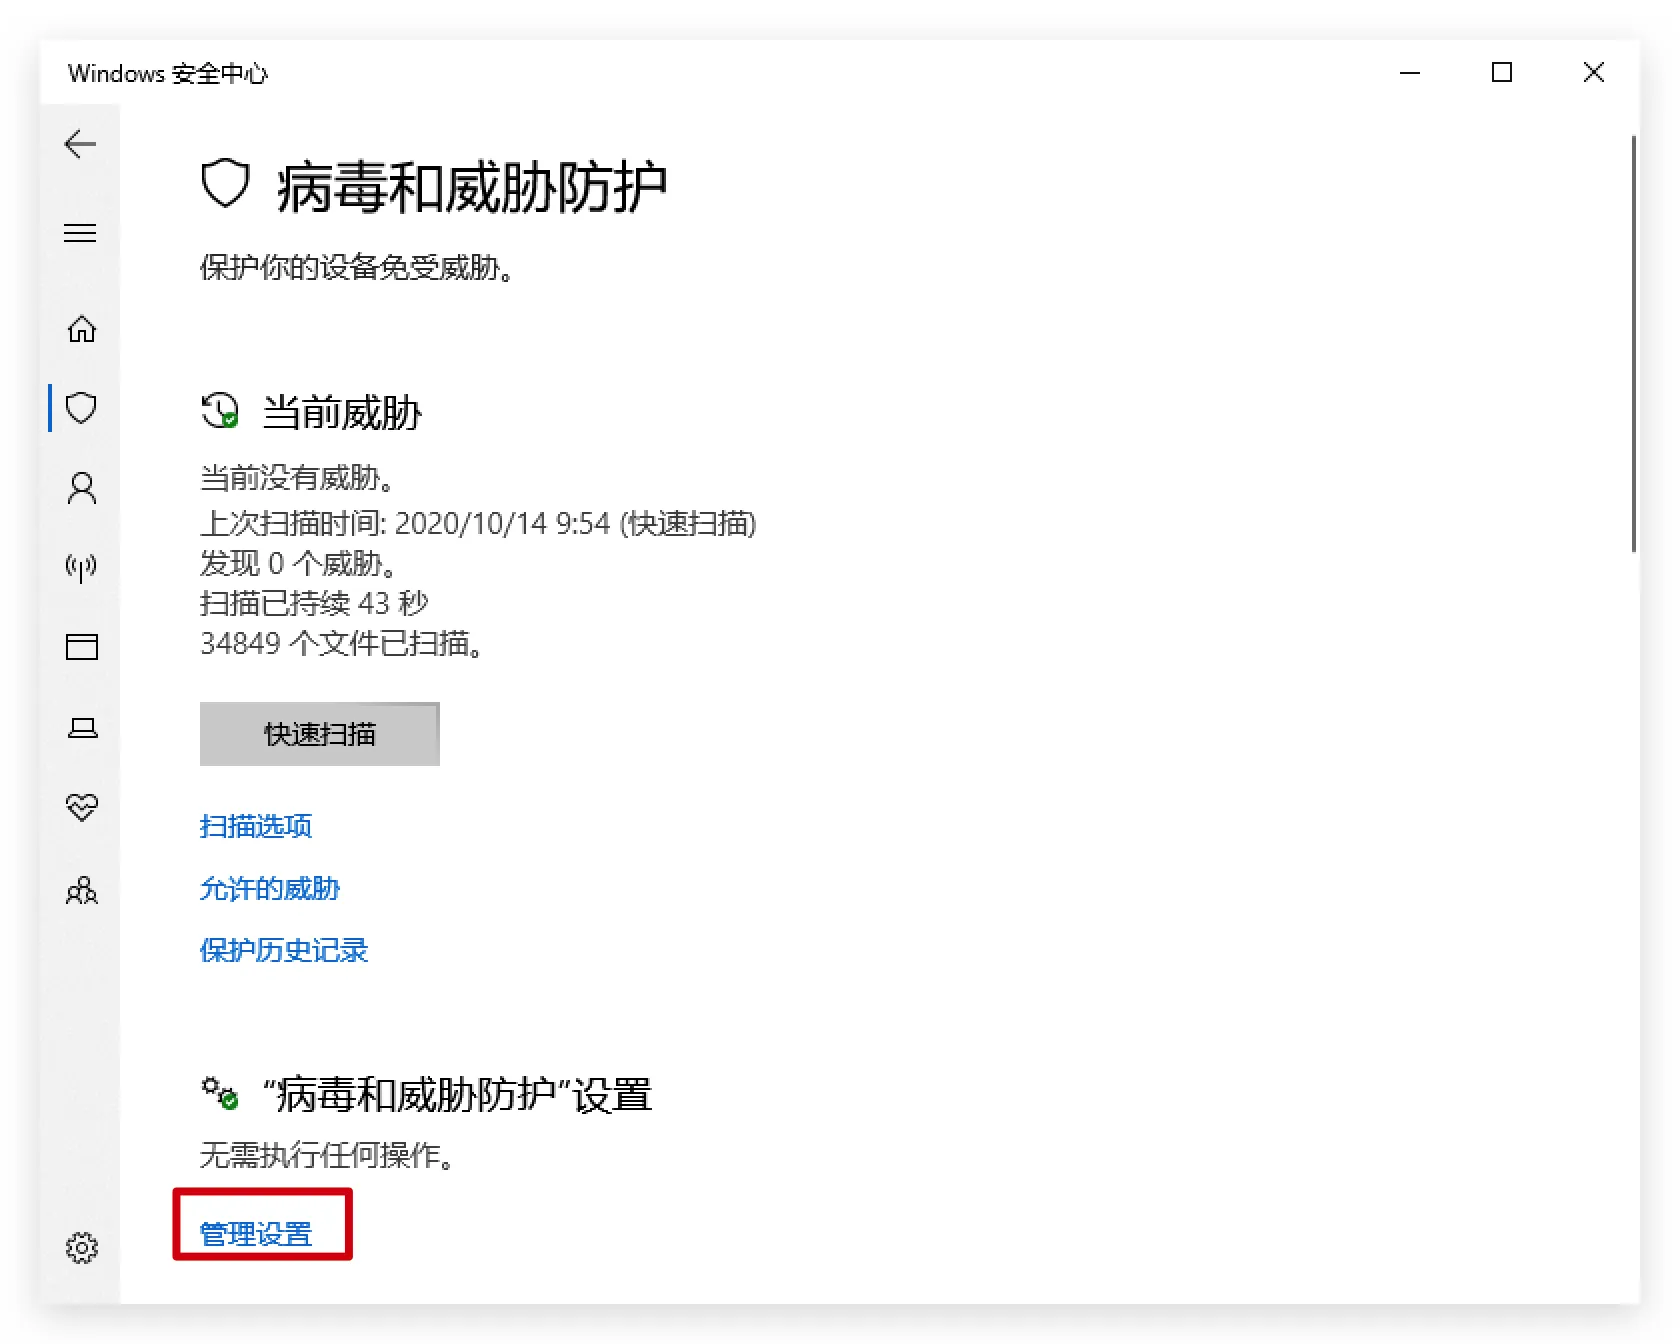This screenshot has height=1344, width=1680.
Task: Open the 允许的威胁 link
Action: [270, 888]
